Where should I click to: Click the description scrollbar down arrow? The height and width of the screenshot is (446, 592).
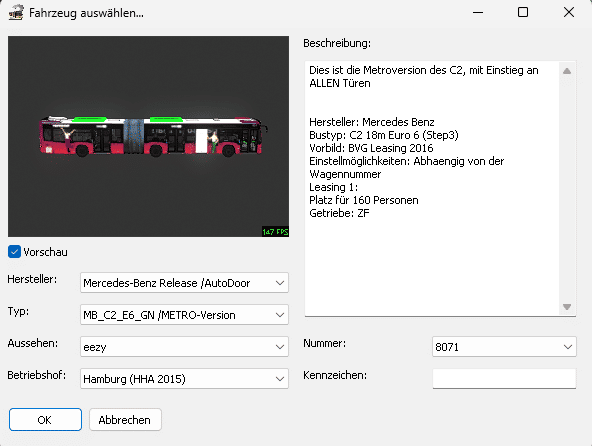coord(567,307)
